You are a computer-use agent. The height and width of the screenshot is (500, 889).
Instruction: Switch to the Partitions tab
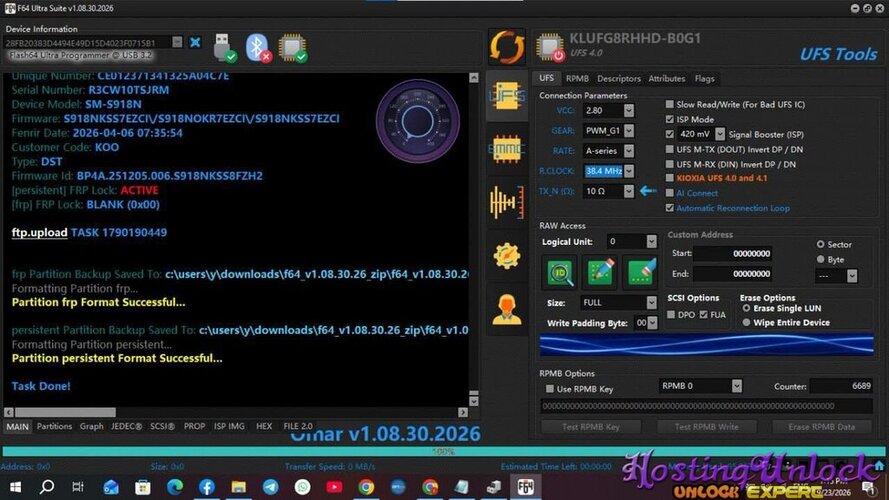[x=54, y=426]
